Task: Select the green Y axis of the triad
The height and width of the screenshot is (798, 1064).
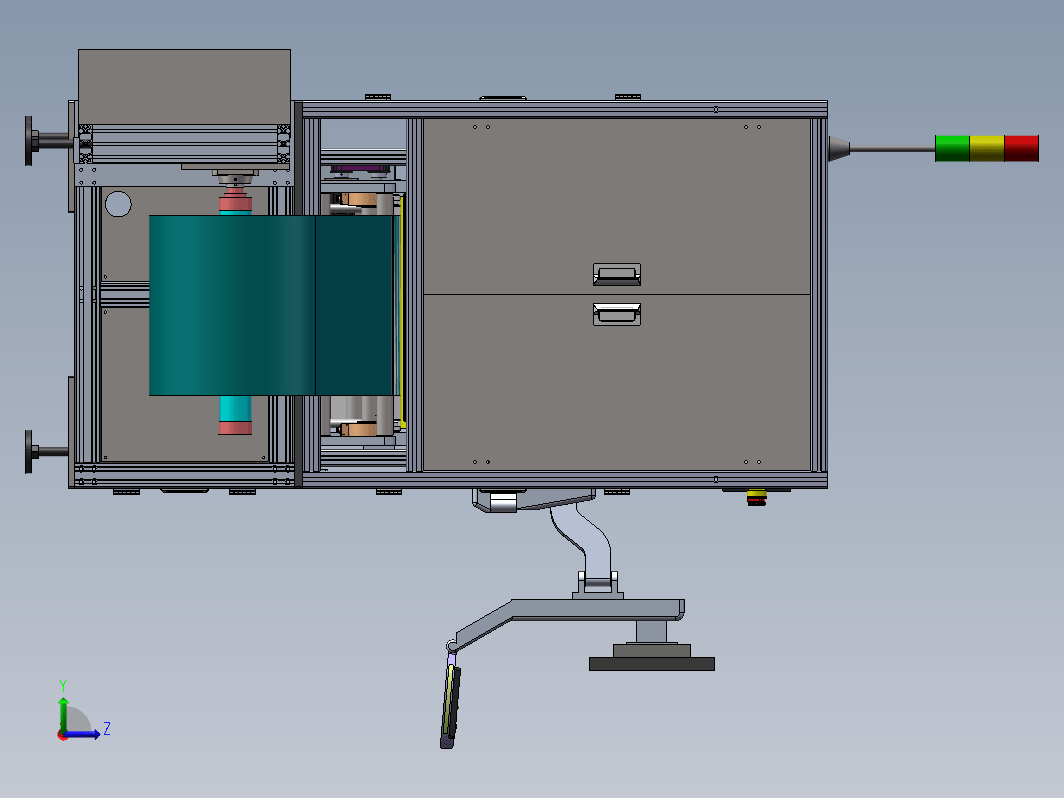Action: point(63,714)
